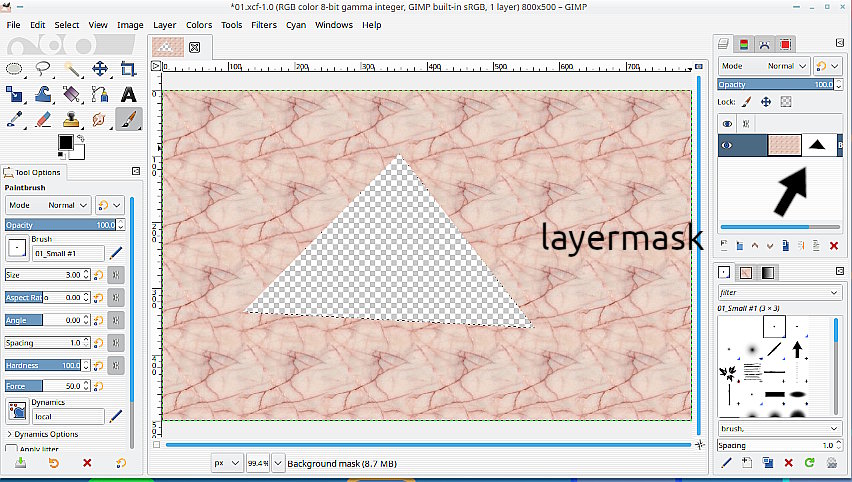Switch to the Patterns tab
The height and width of the screenshot is (482, 852).
tap(746, 273)
